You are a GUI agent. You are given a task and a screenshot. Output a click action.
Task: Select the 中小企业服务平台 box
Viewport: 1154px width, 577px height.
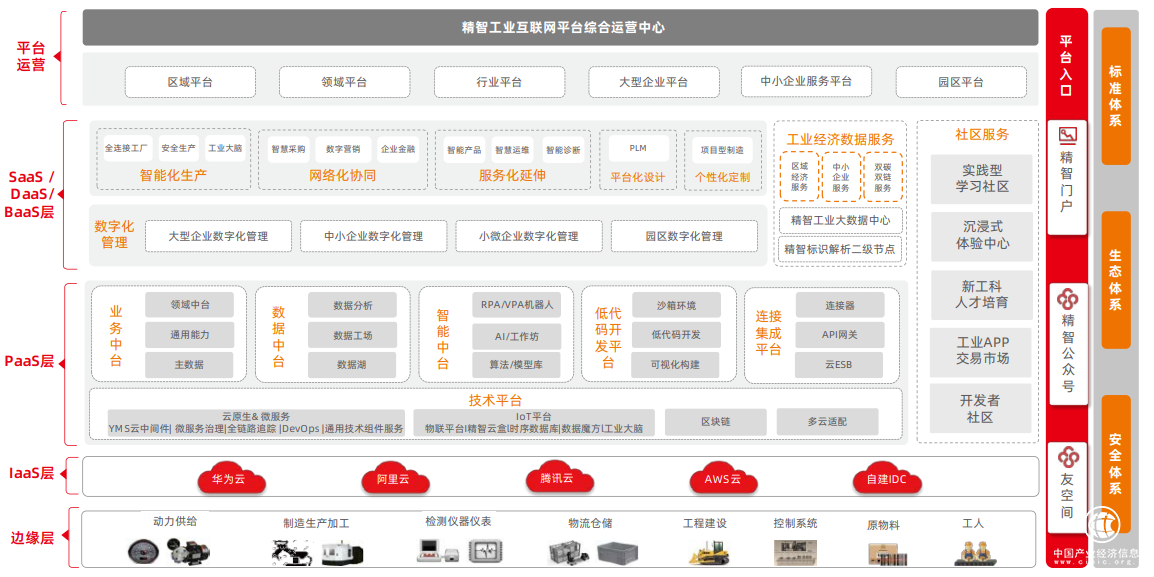(x=806, y=81)
